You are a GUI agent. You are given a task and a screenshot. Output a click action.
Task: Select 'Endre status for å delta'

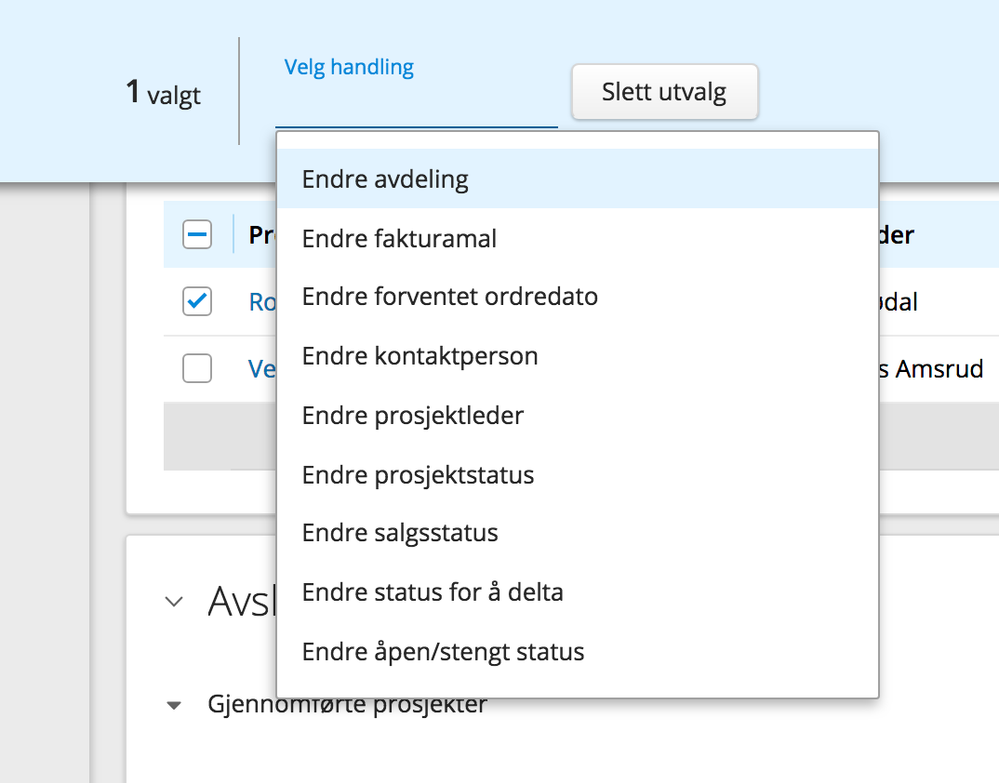pos(577,593)
